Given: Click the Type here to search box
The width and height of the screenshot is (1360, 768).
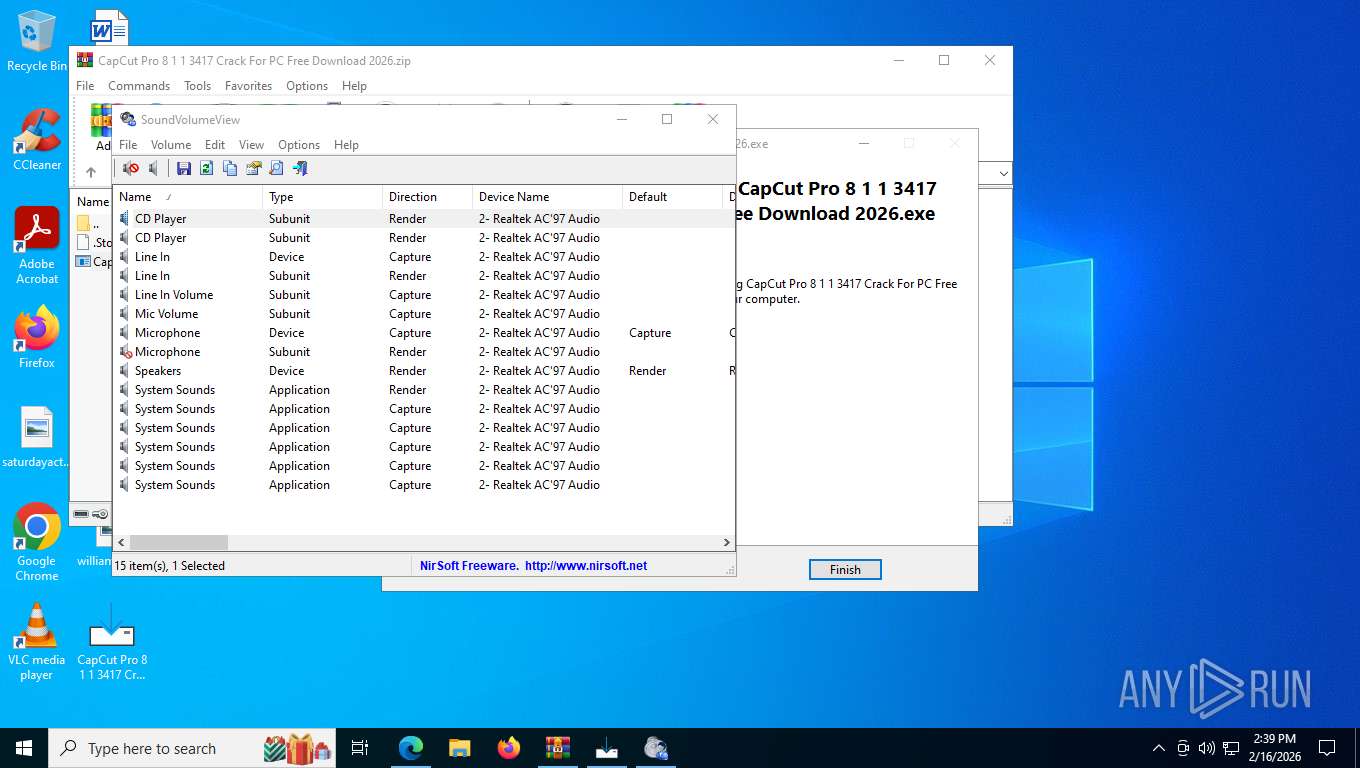Looking at the screenshot, I should (x=190, y=748).
